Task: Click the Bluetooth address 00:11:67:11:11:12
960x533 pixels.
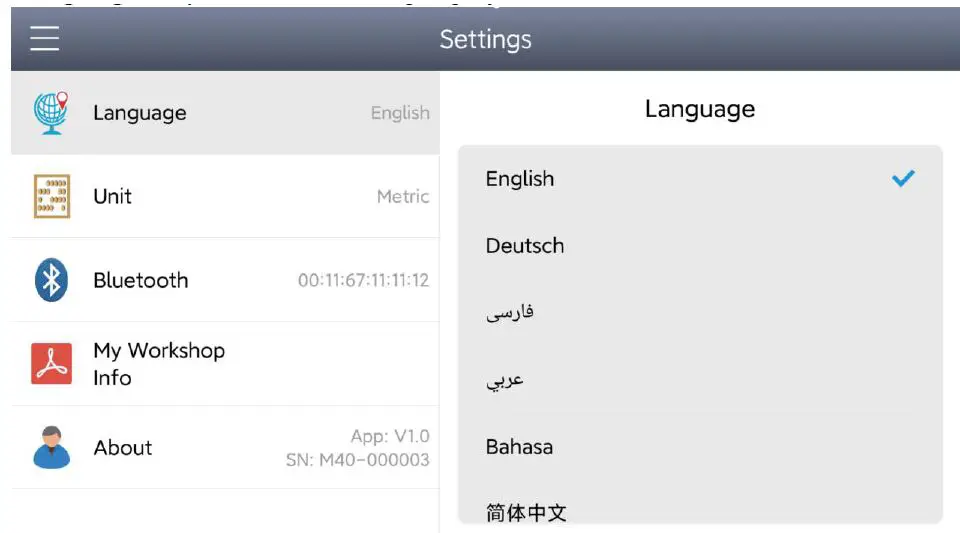Action: (363, 280)
